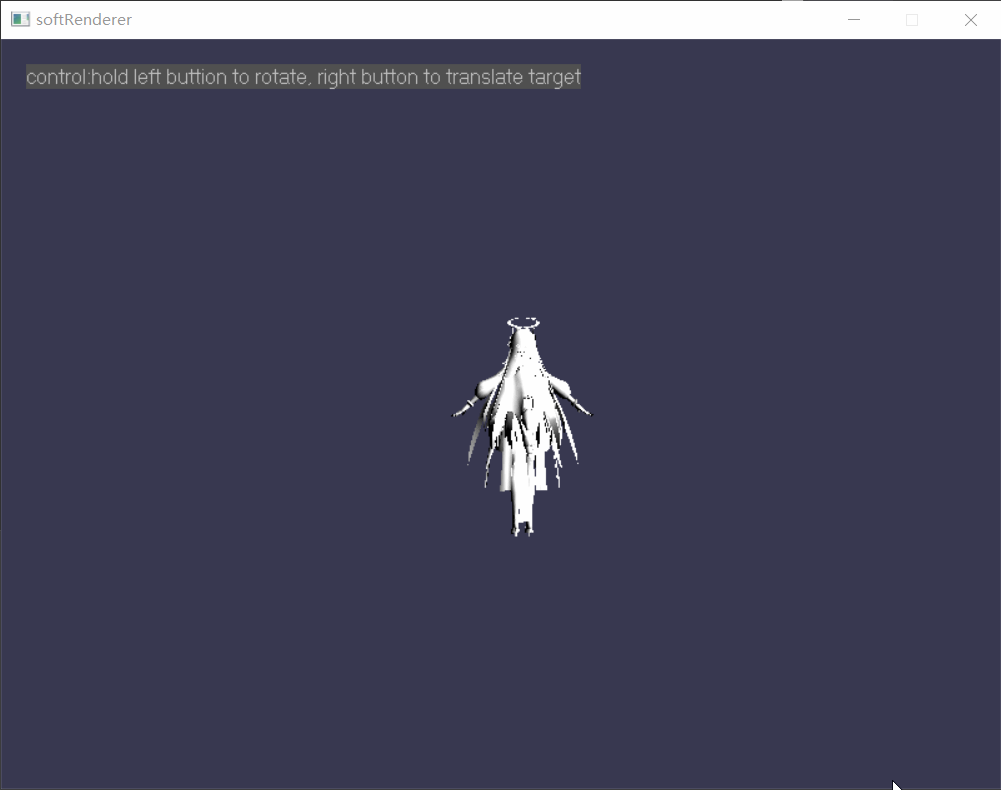Close the softRenderer window
The width and height of the screenshot is (1001, 790).
tap(970, 20)
